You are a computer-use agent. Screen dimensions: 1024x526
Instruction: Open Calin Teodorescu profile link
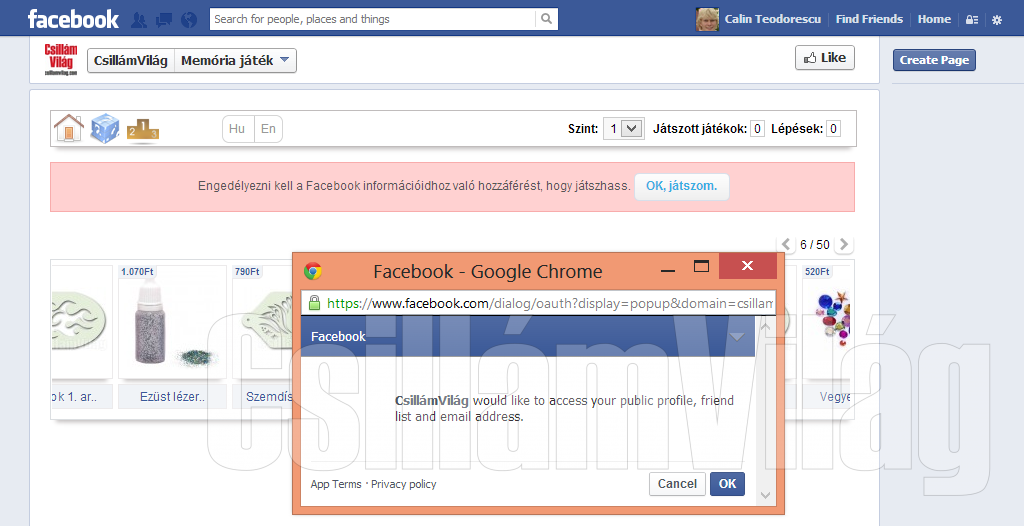click(x=772, y=19)
